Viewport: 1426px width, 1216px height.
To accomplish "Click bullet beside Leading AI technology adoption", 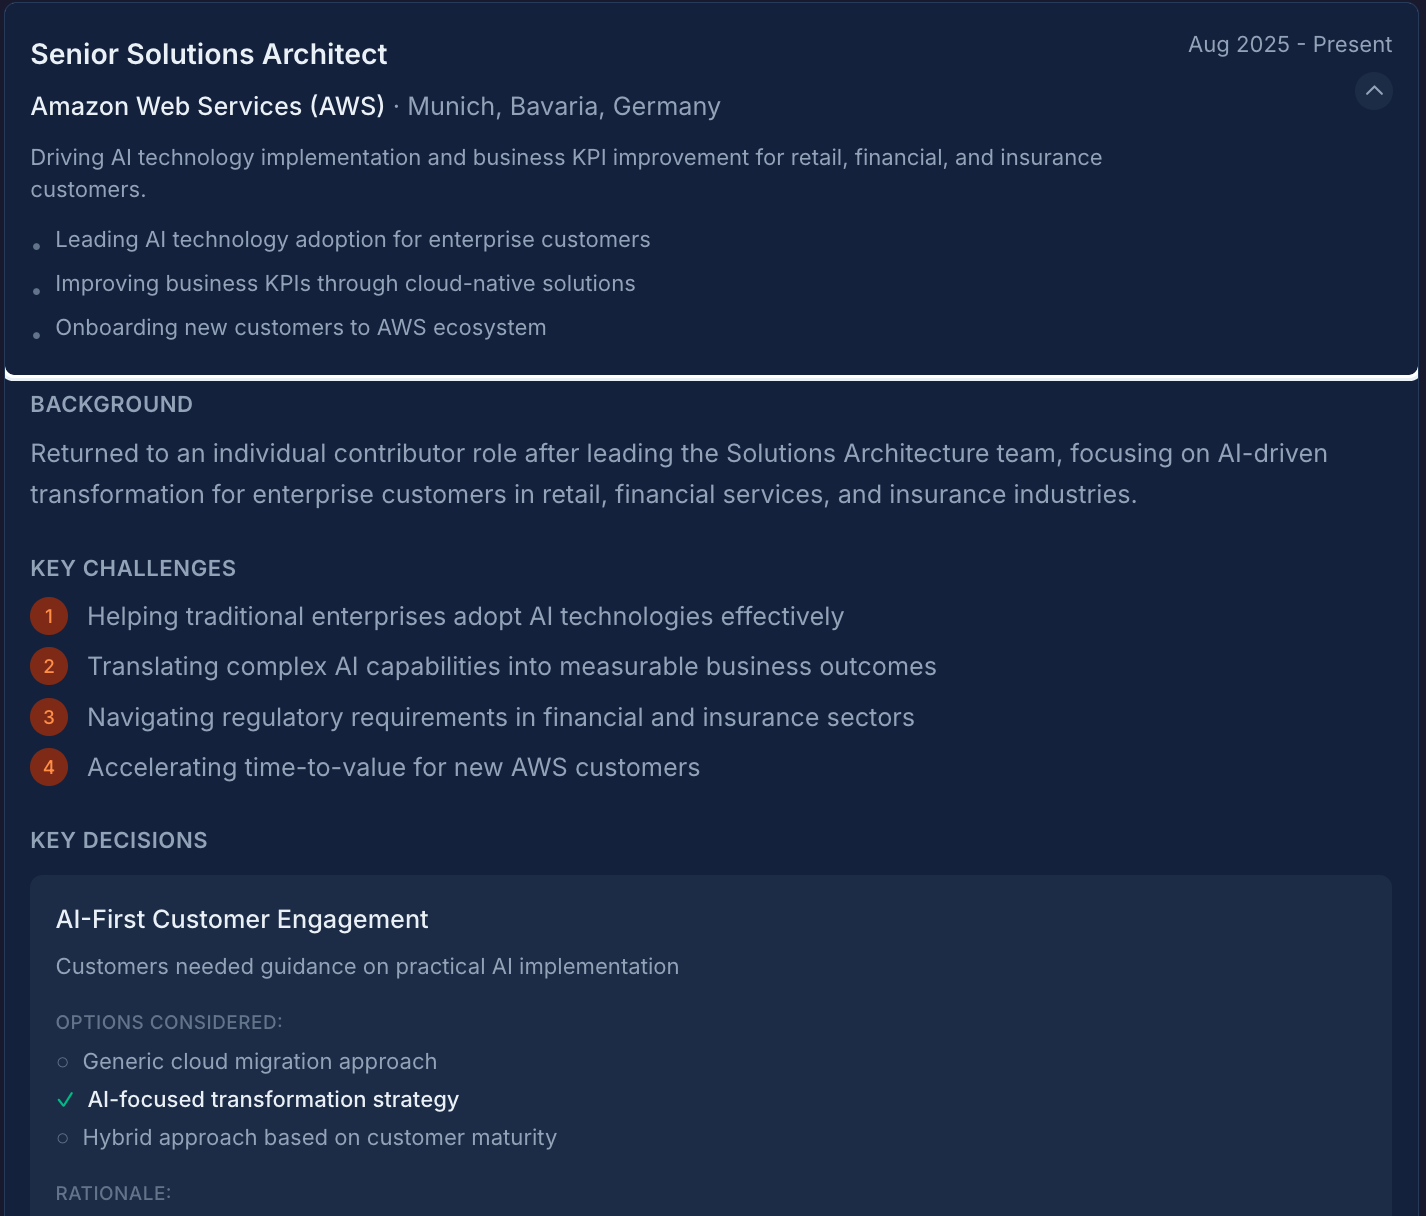I will click(x=37, y=246).
